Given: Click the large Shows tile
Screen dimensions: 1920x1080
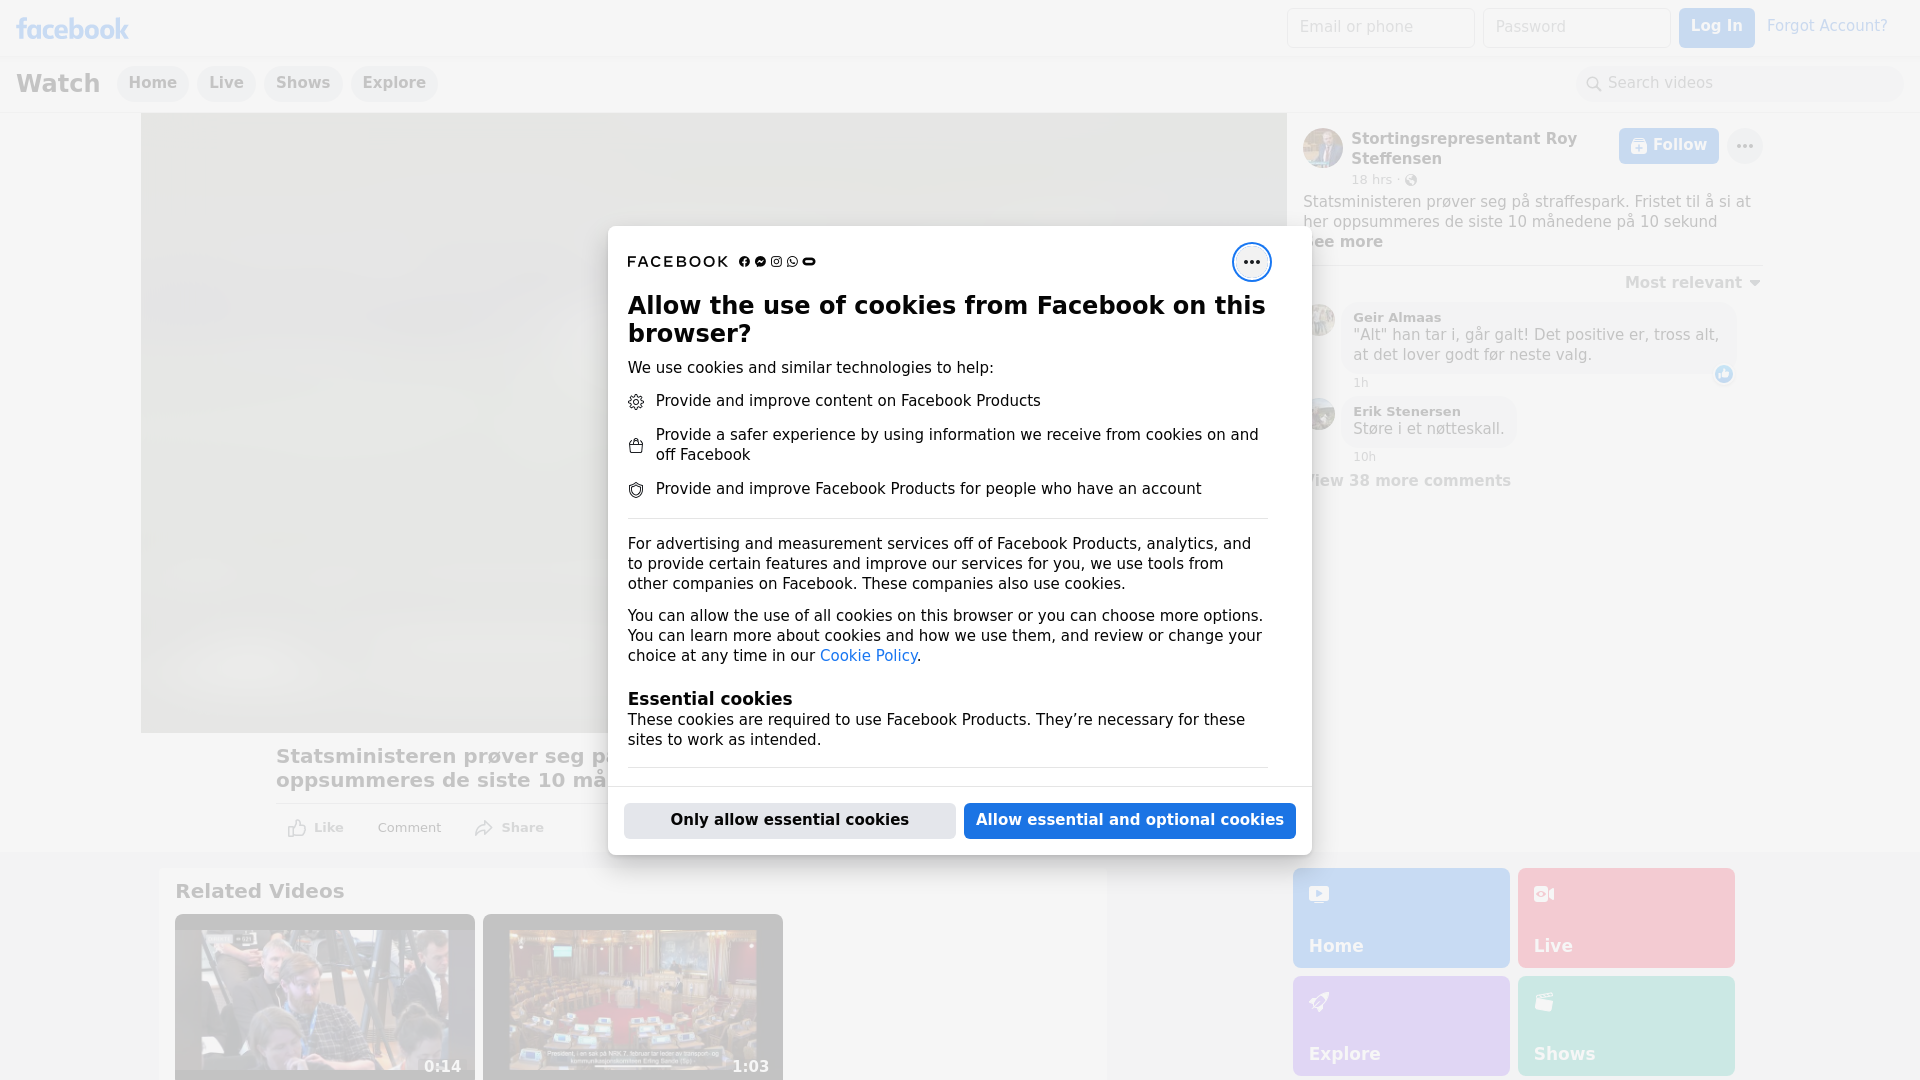Looking at the screenshot, I should click(x=1626, y=1026).
